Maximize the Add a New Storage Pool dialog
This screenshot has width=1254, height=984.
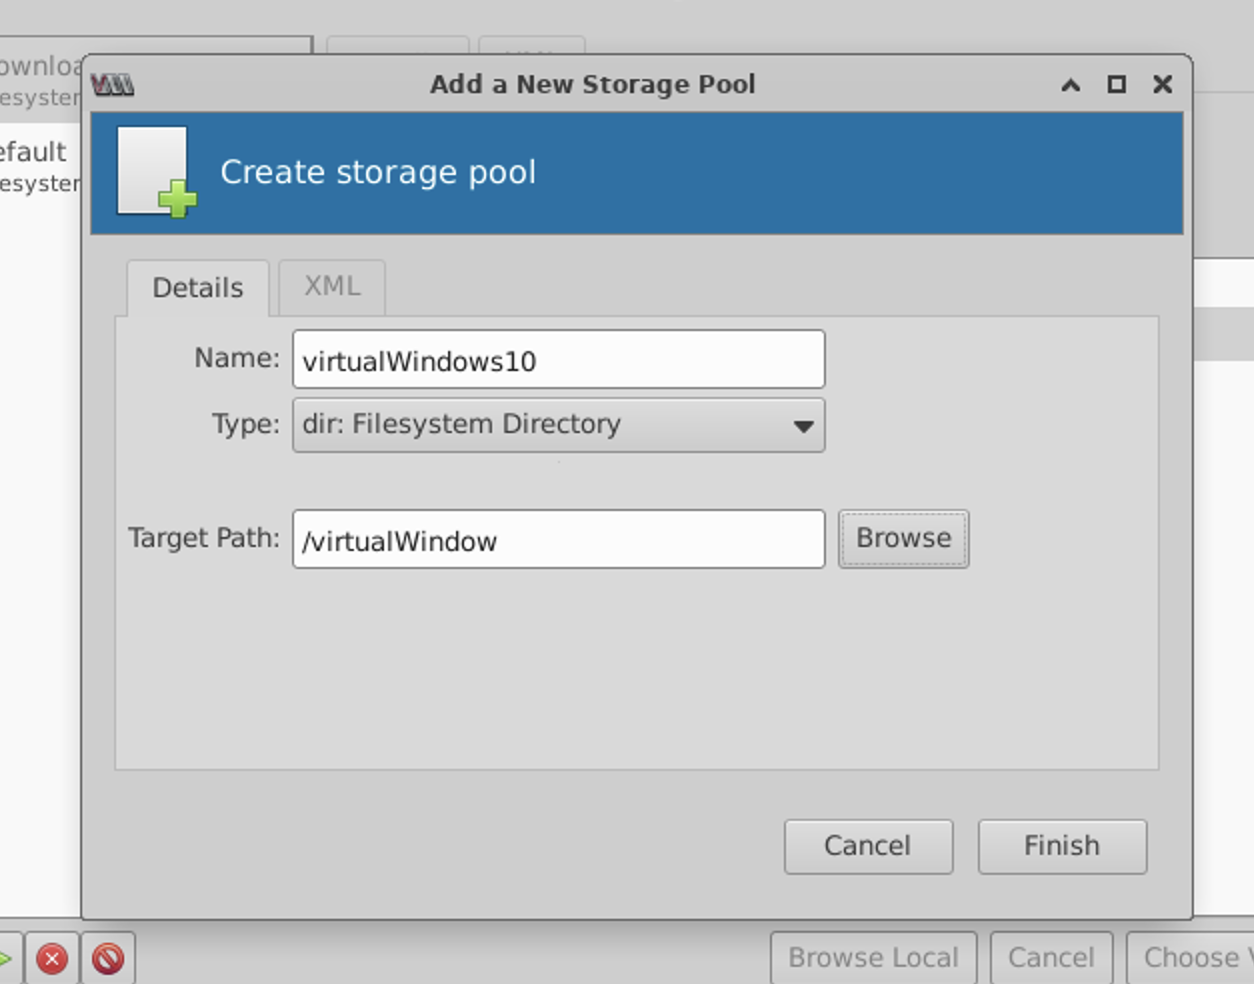1116,85
